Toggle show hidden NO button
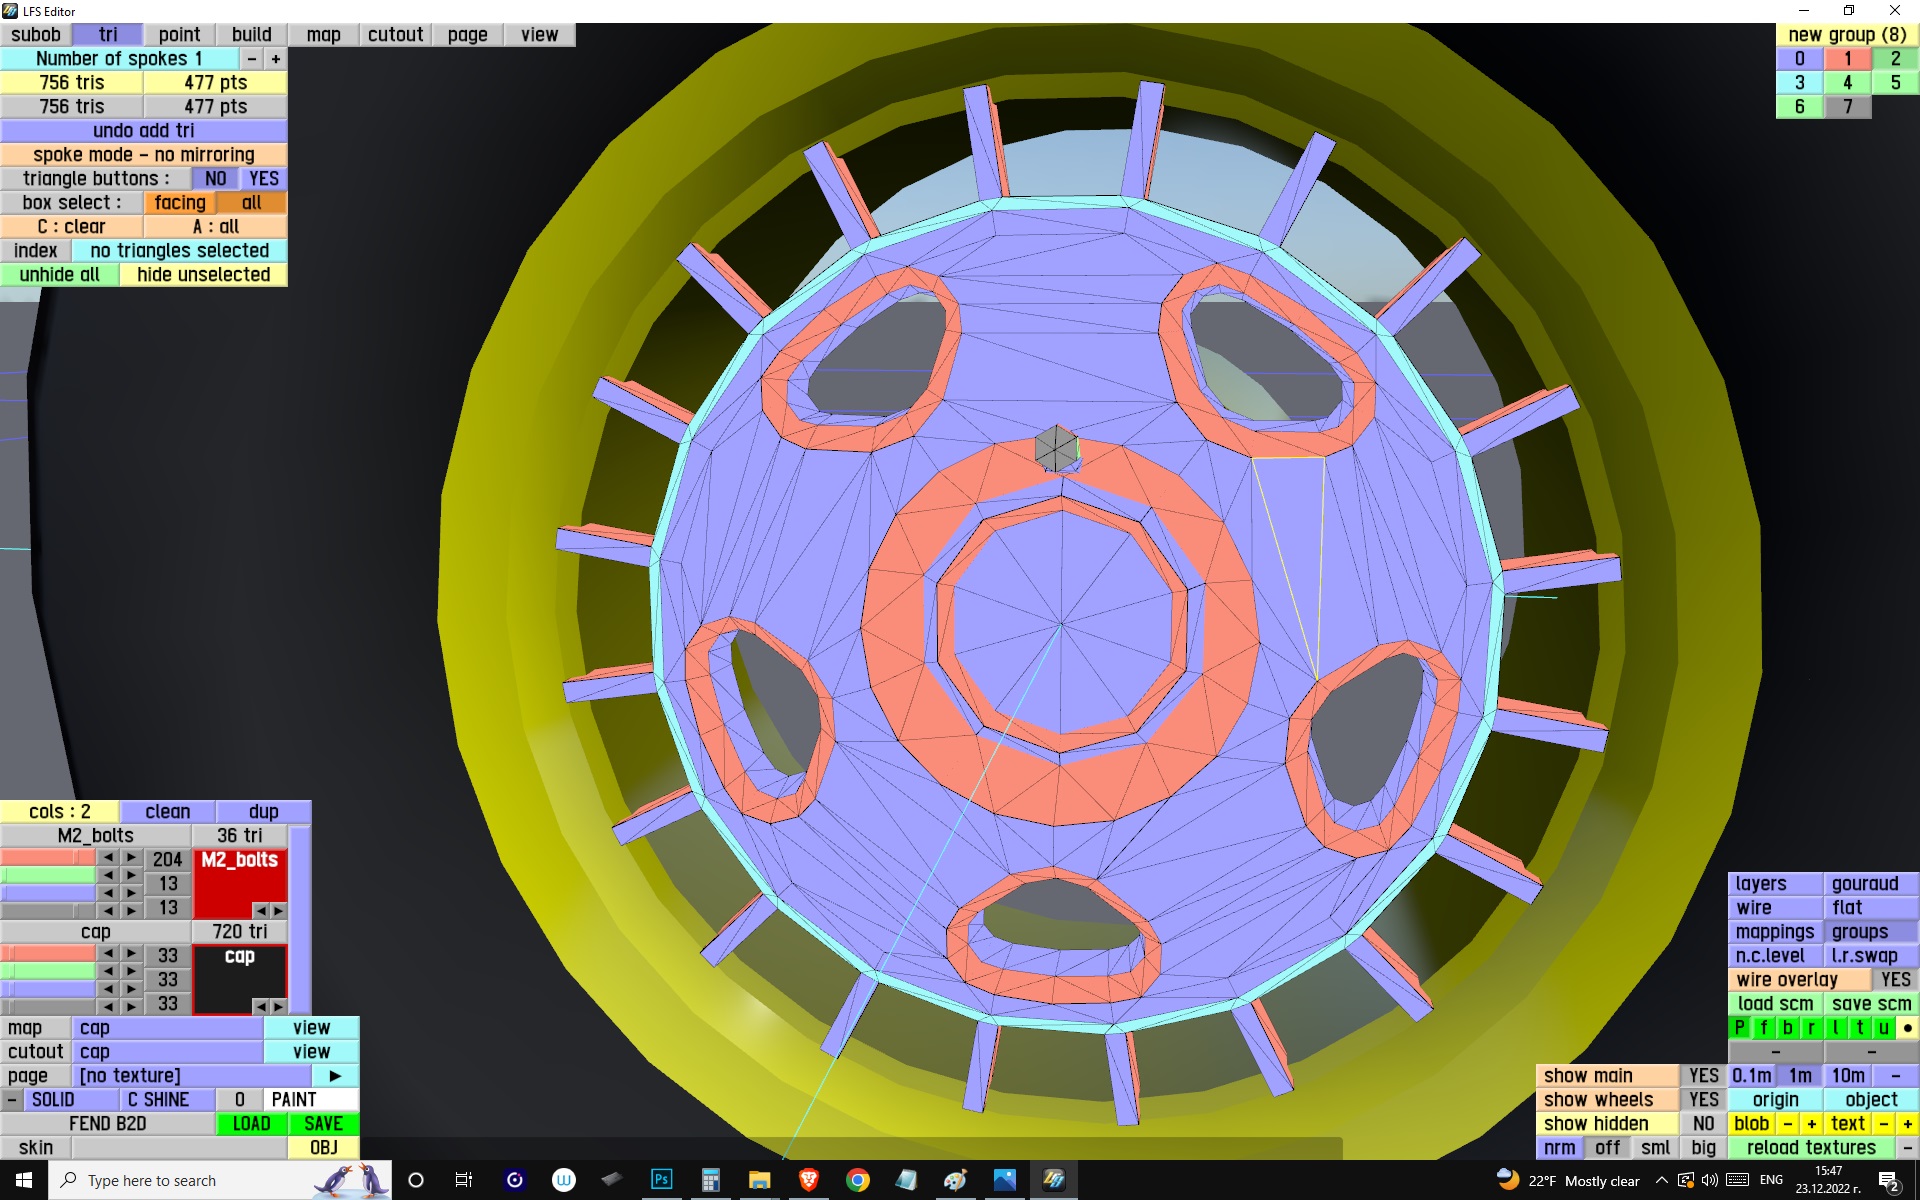This screenshot has height=1200, width=1920. click(1703, 1124)
